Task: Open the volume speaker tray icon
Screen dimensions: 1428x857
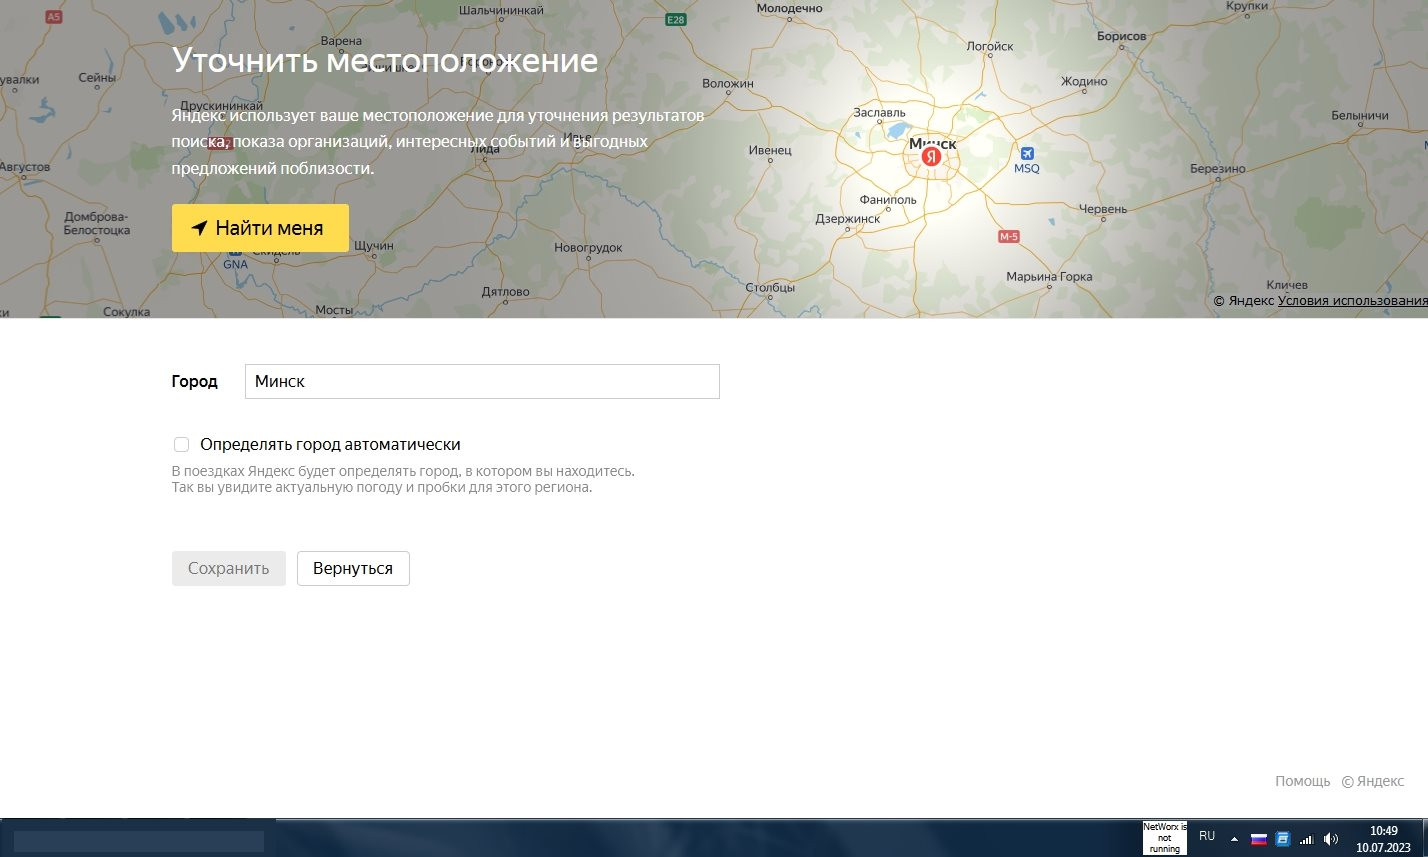Action: point(1330,839)
